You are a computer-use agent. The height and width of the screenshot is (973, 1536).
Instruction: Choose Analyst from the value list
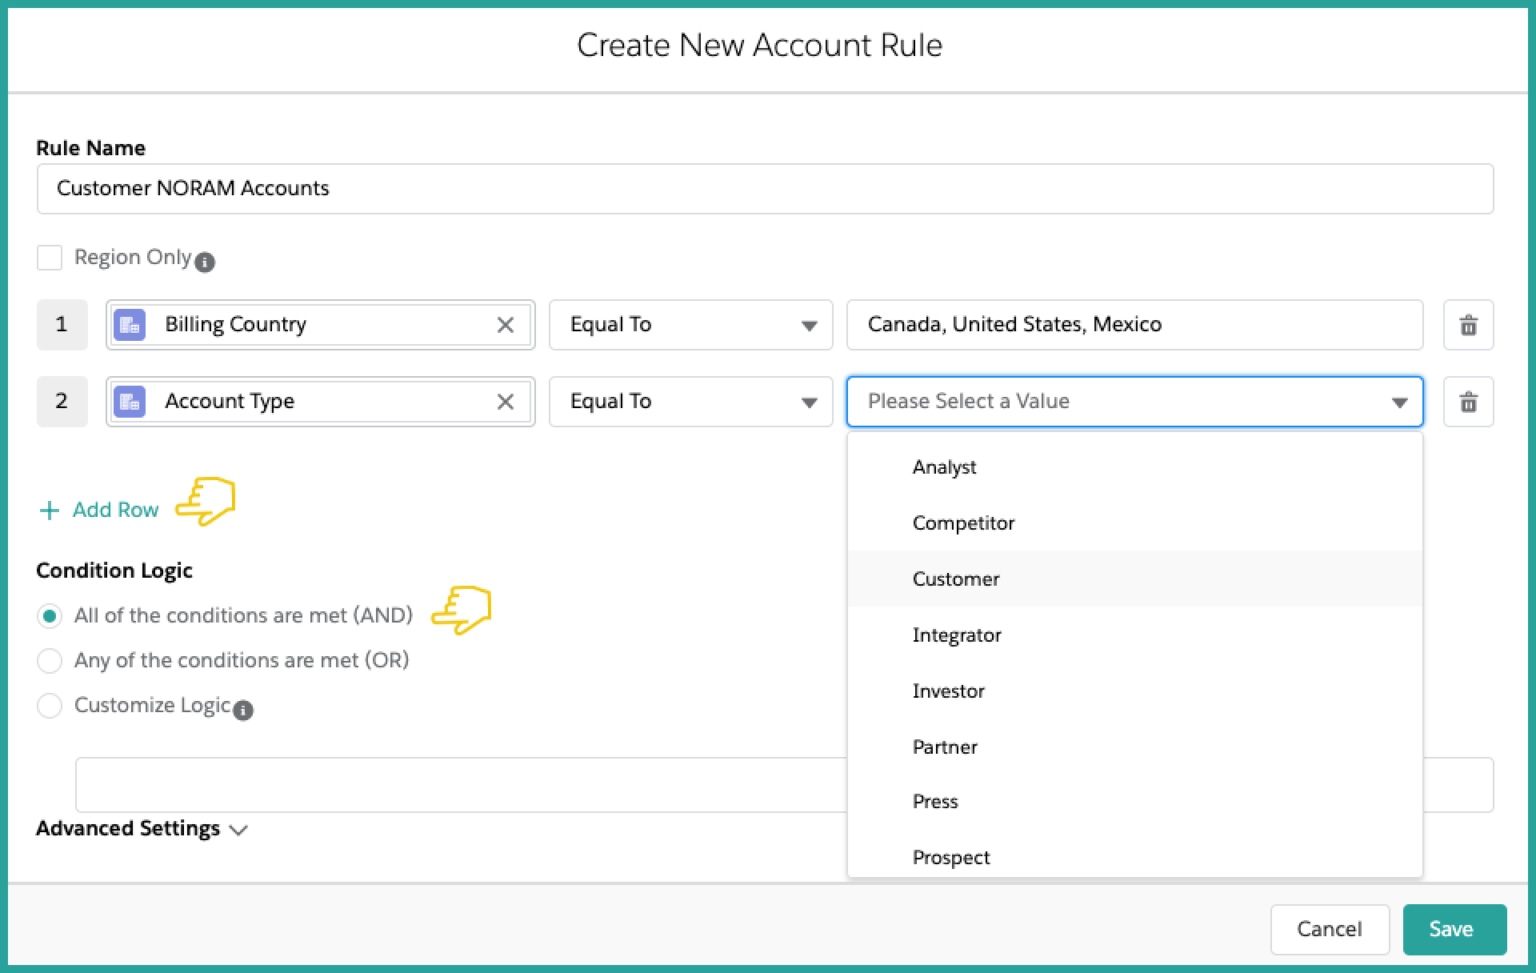(1135, 467)
